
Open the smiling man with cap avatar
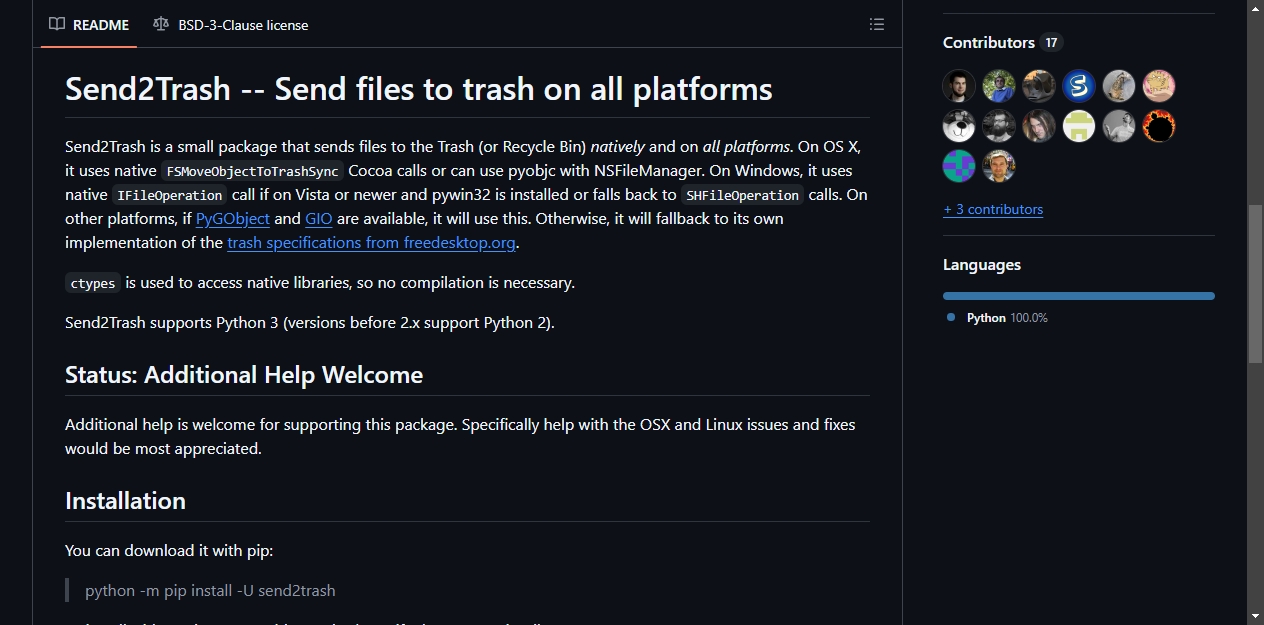pyautogui.click(x=999, y=166)
